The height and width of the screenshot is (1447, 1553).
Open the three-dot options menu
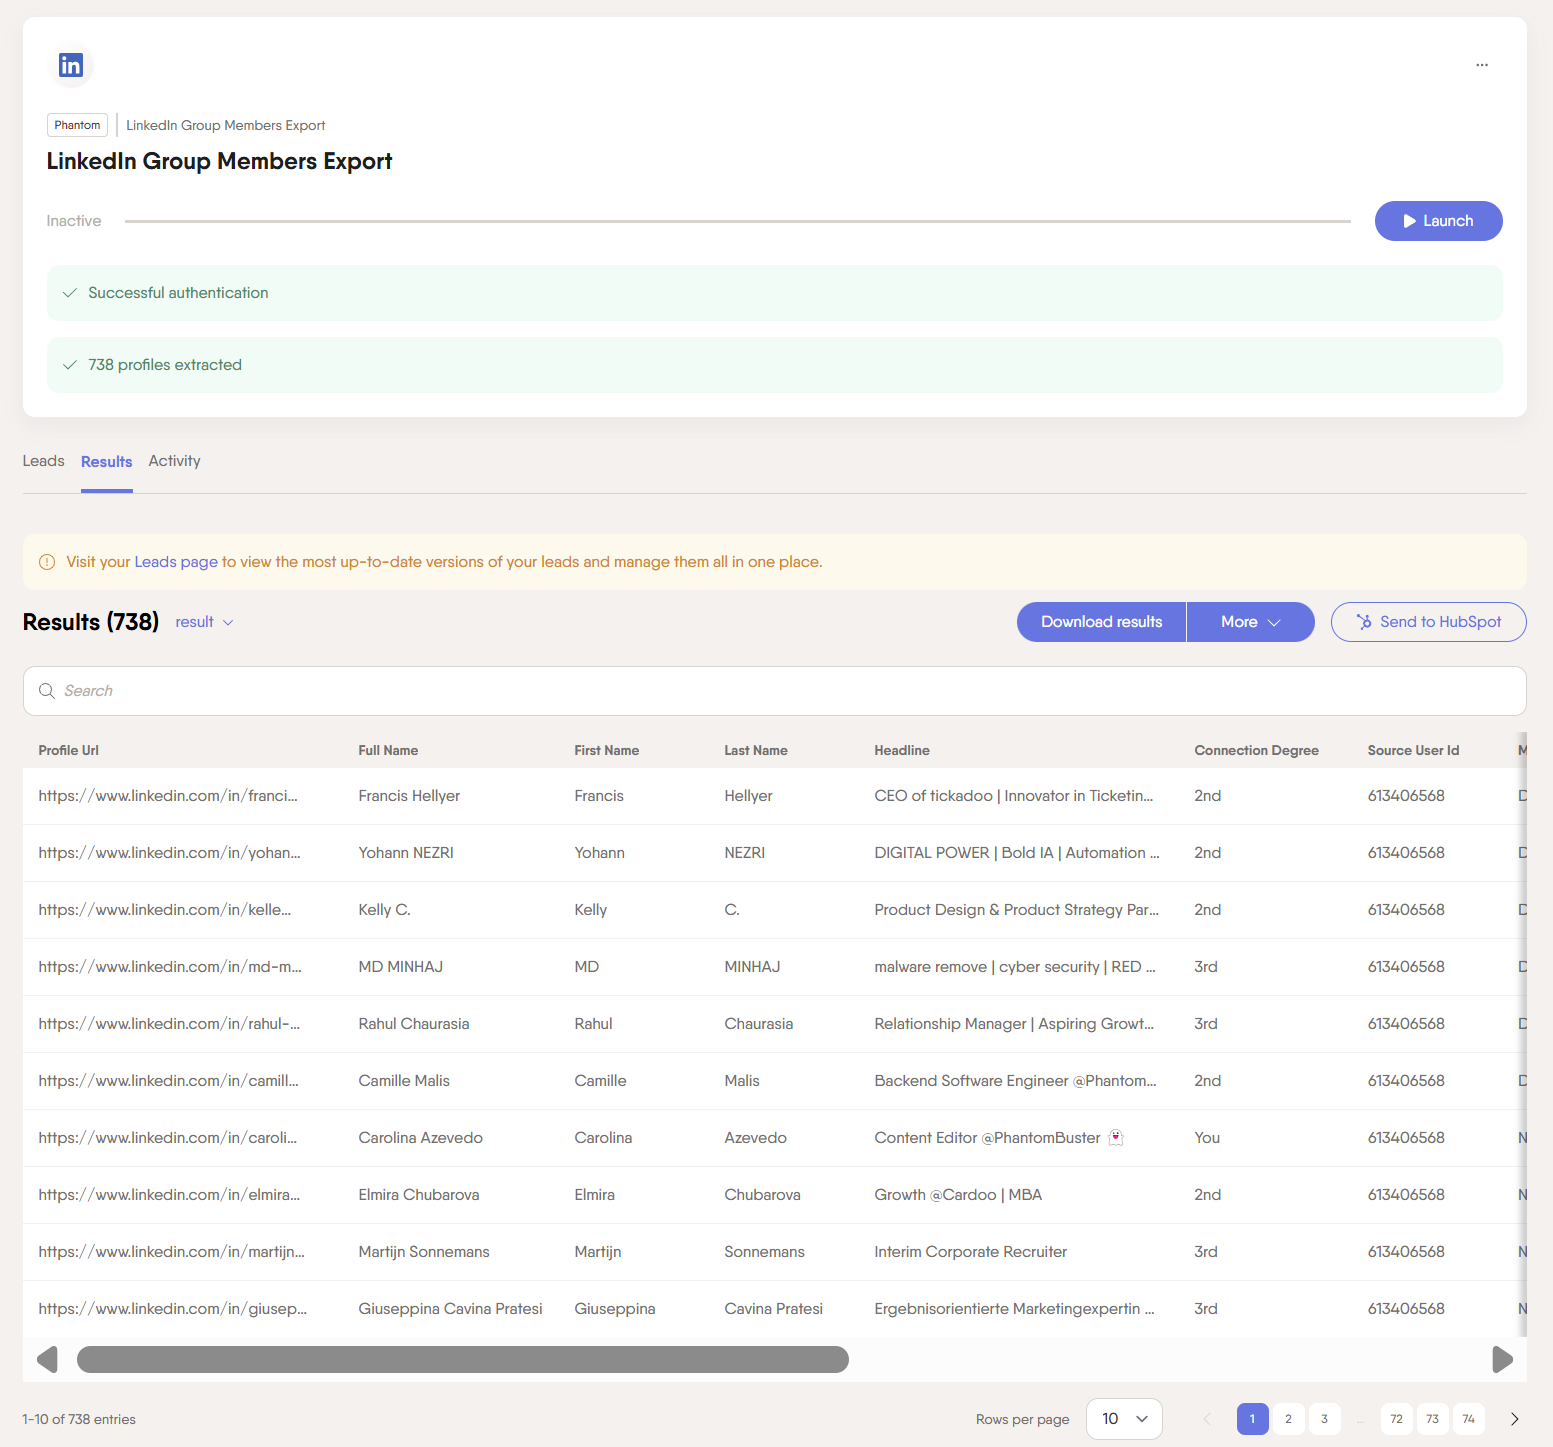1482,65
